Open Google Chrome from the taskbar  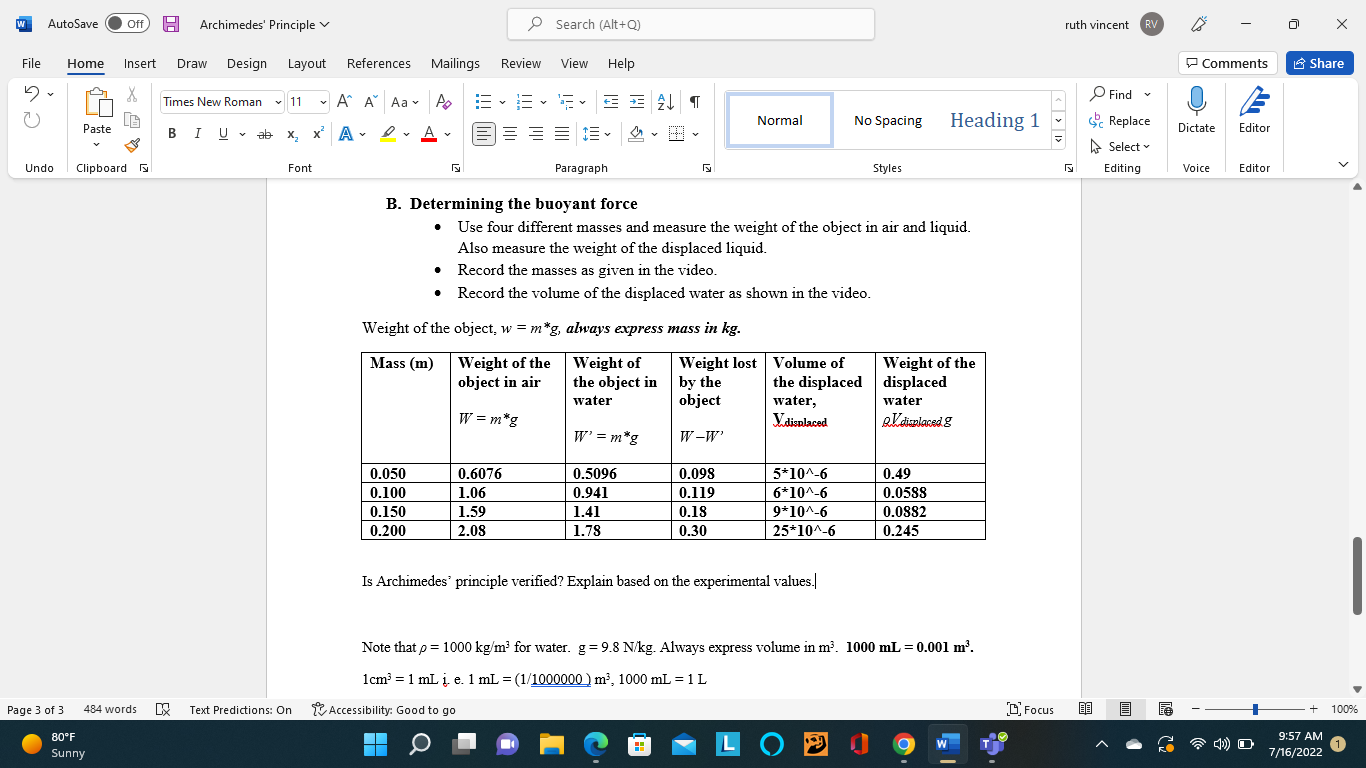pos(903,744)
